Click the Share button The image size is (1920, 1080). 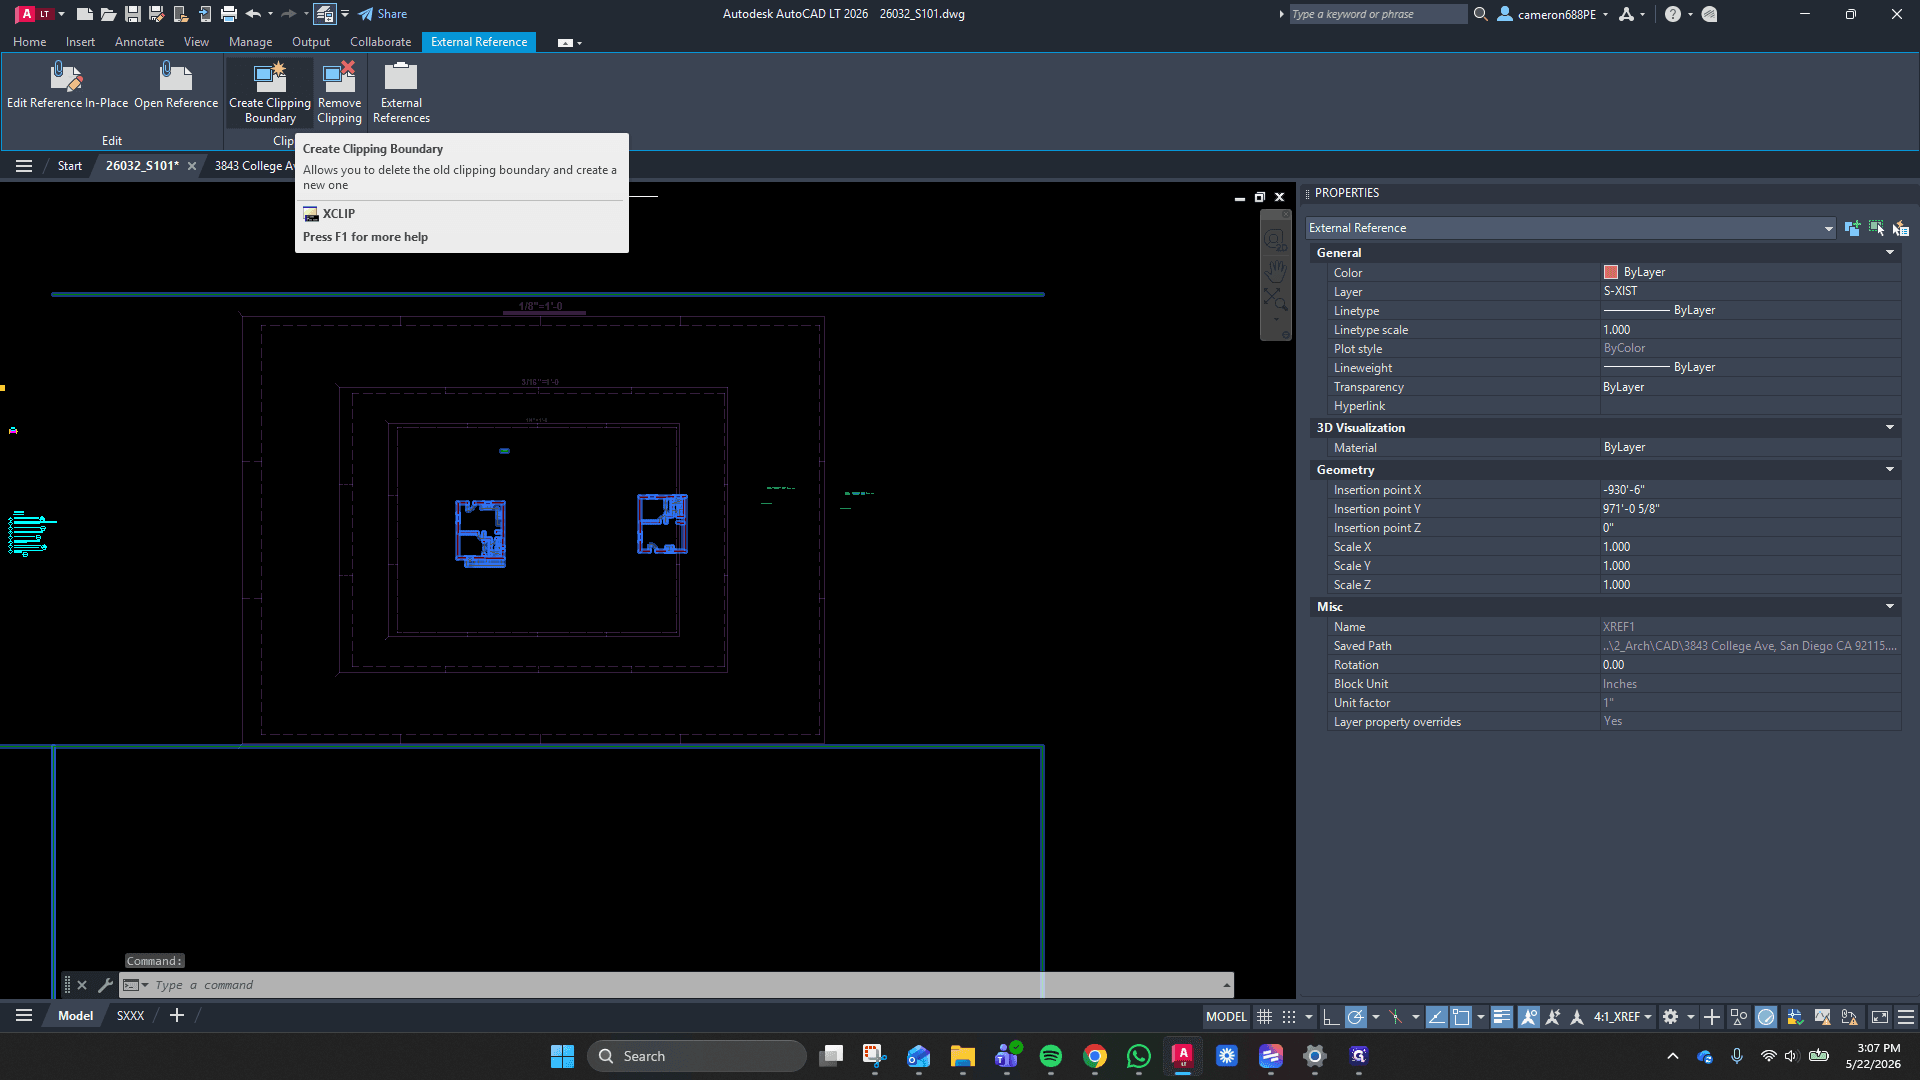[x=382, y=14]
